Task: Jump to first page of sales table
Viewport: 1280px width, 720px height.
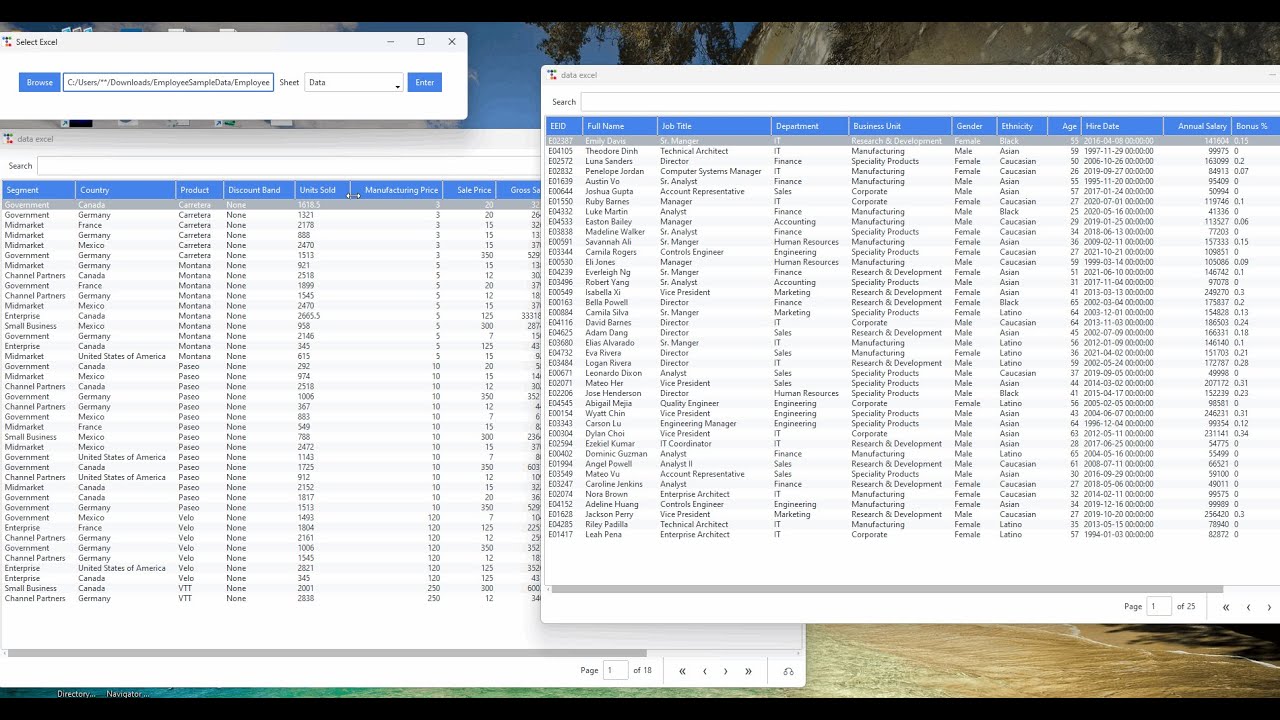Action: tap(682, 671)
